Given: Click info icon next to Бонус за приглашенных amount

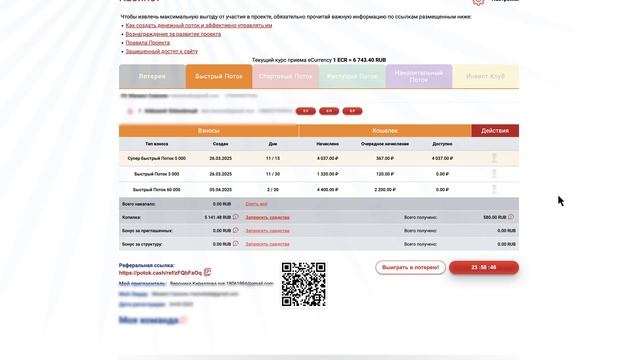Looking at the screenshot, I should (x=236, y=230).
